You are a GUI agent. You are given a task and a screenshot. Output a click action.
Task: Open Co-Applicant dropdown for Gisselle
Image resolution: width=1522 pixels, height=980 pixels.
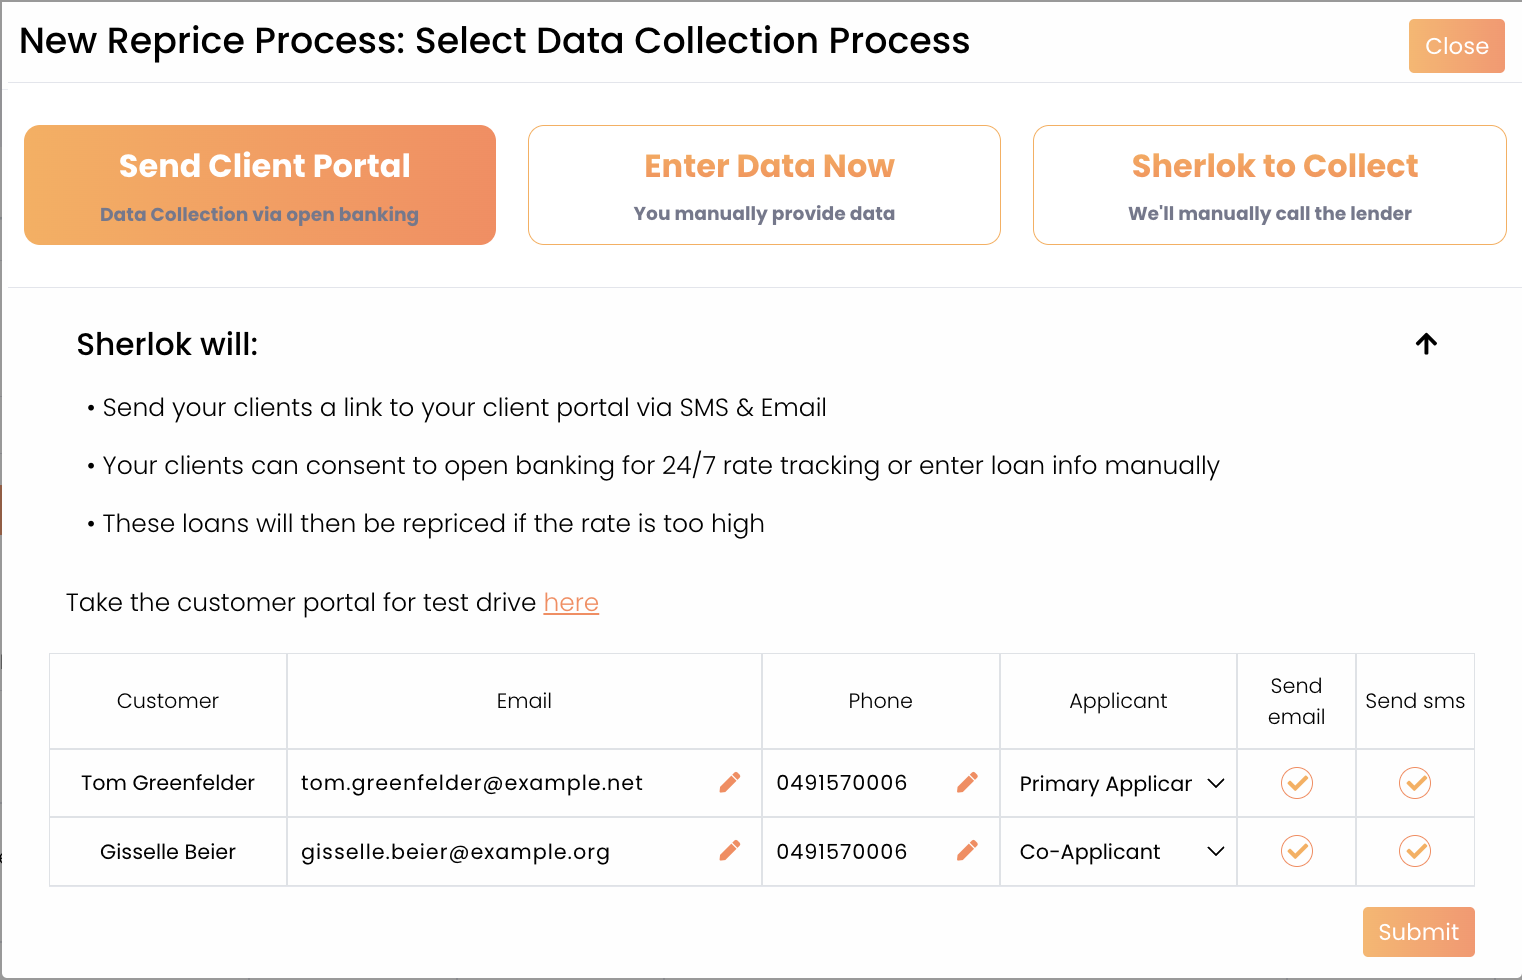(1120, 852)
